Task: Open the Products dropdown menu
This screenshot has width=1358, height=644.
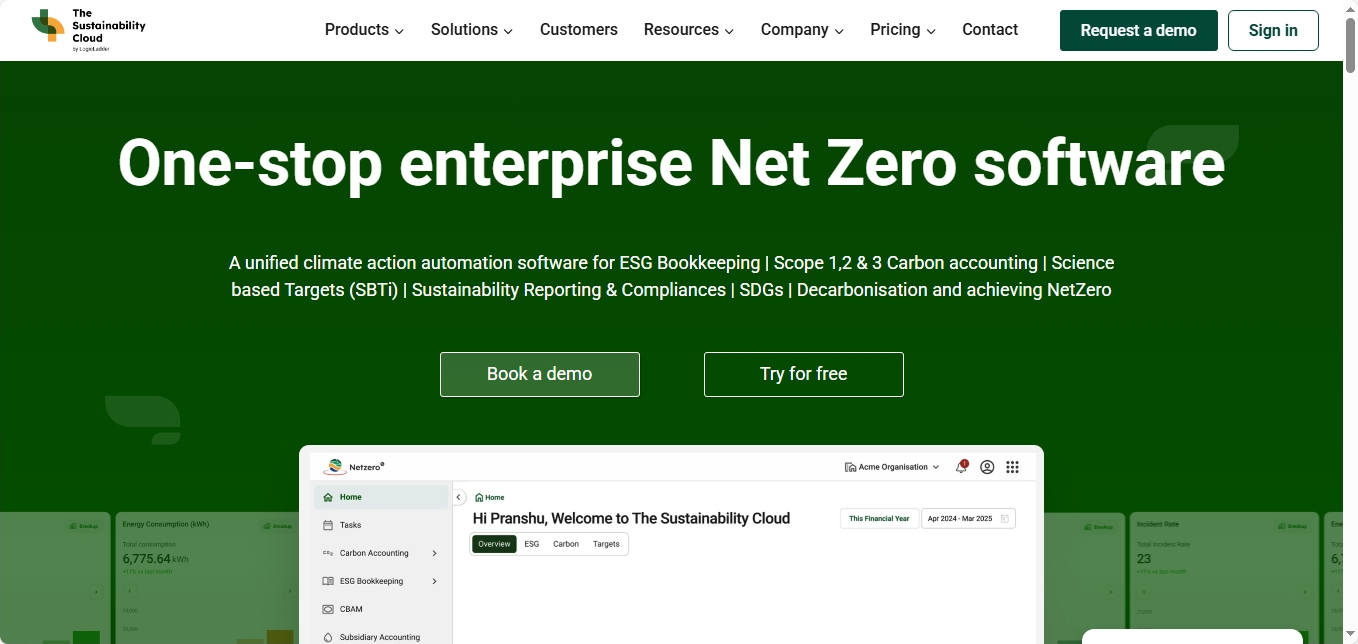Action: point(364,30)
